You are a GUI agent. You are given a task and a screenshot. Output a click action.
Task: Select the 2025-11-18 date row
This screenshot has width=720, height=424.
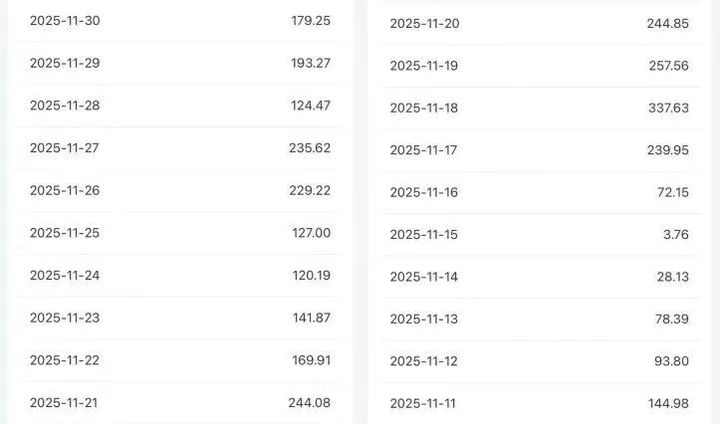tap(424, 108)
